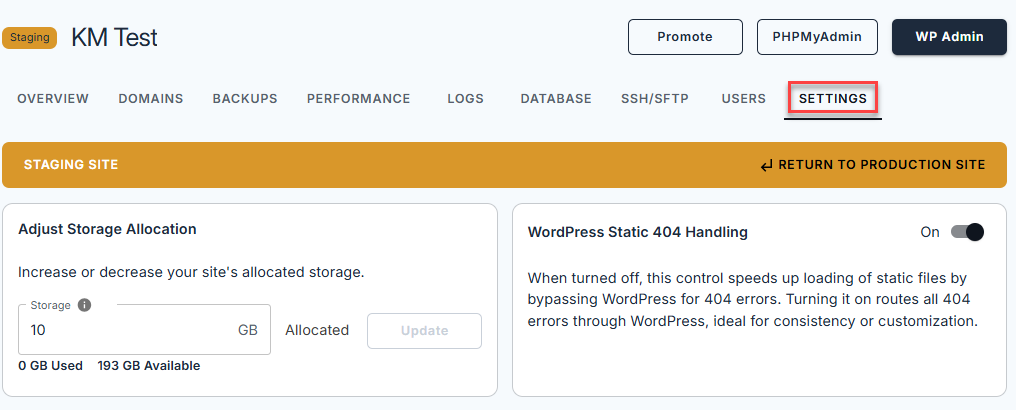Open the SSH/SFTP tab
The width and height of the screenshot is (1016, 410).
pos(655,99)
